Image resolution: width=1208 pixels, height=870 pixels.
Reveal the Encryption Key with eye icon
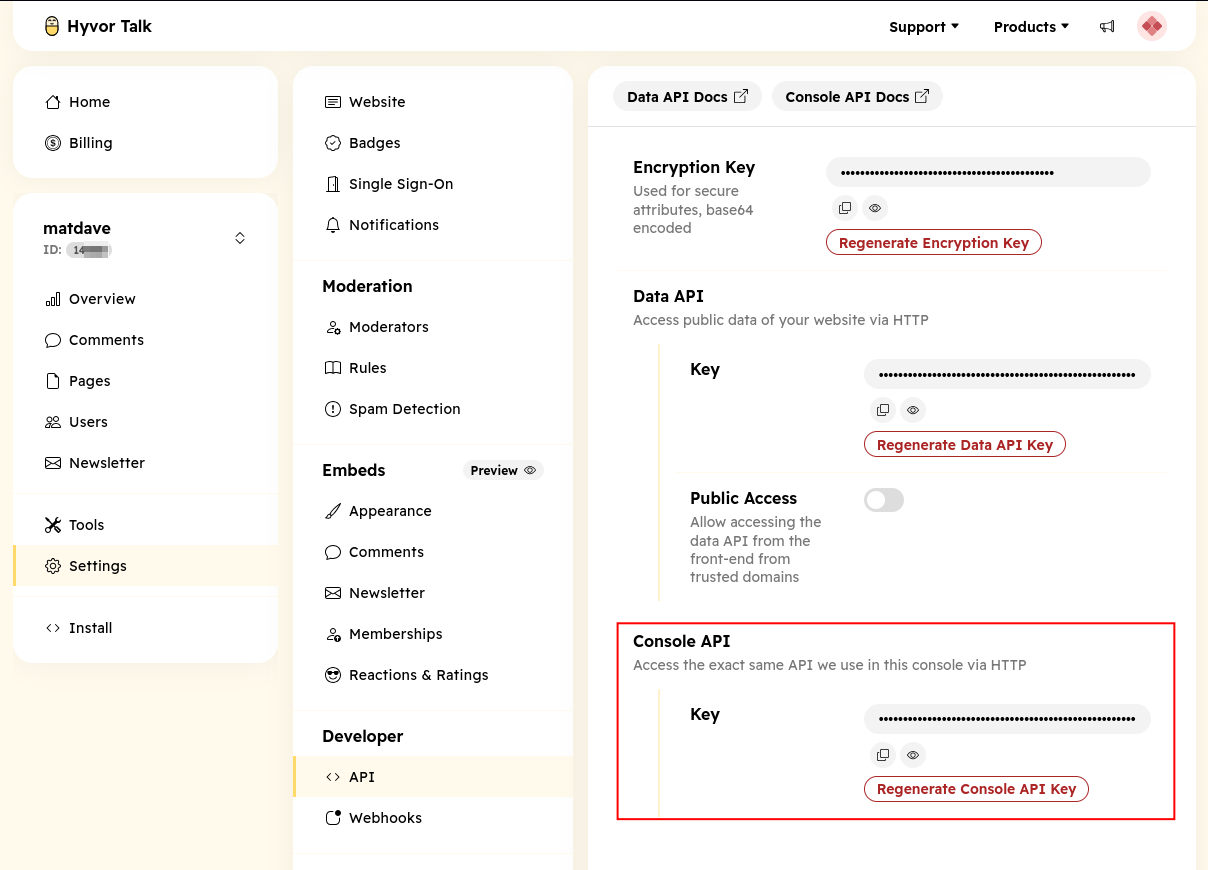pos(875,208)
